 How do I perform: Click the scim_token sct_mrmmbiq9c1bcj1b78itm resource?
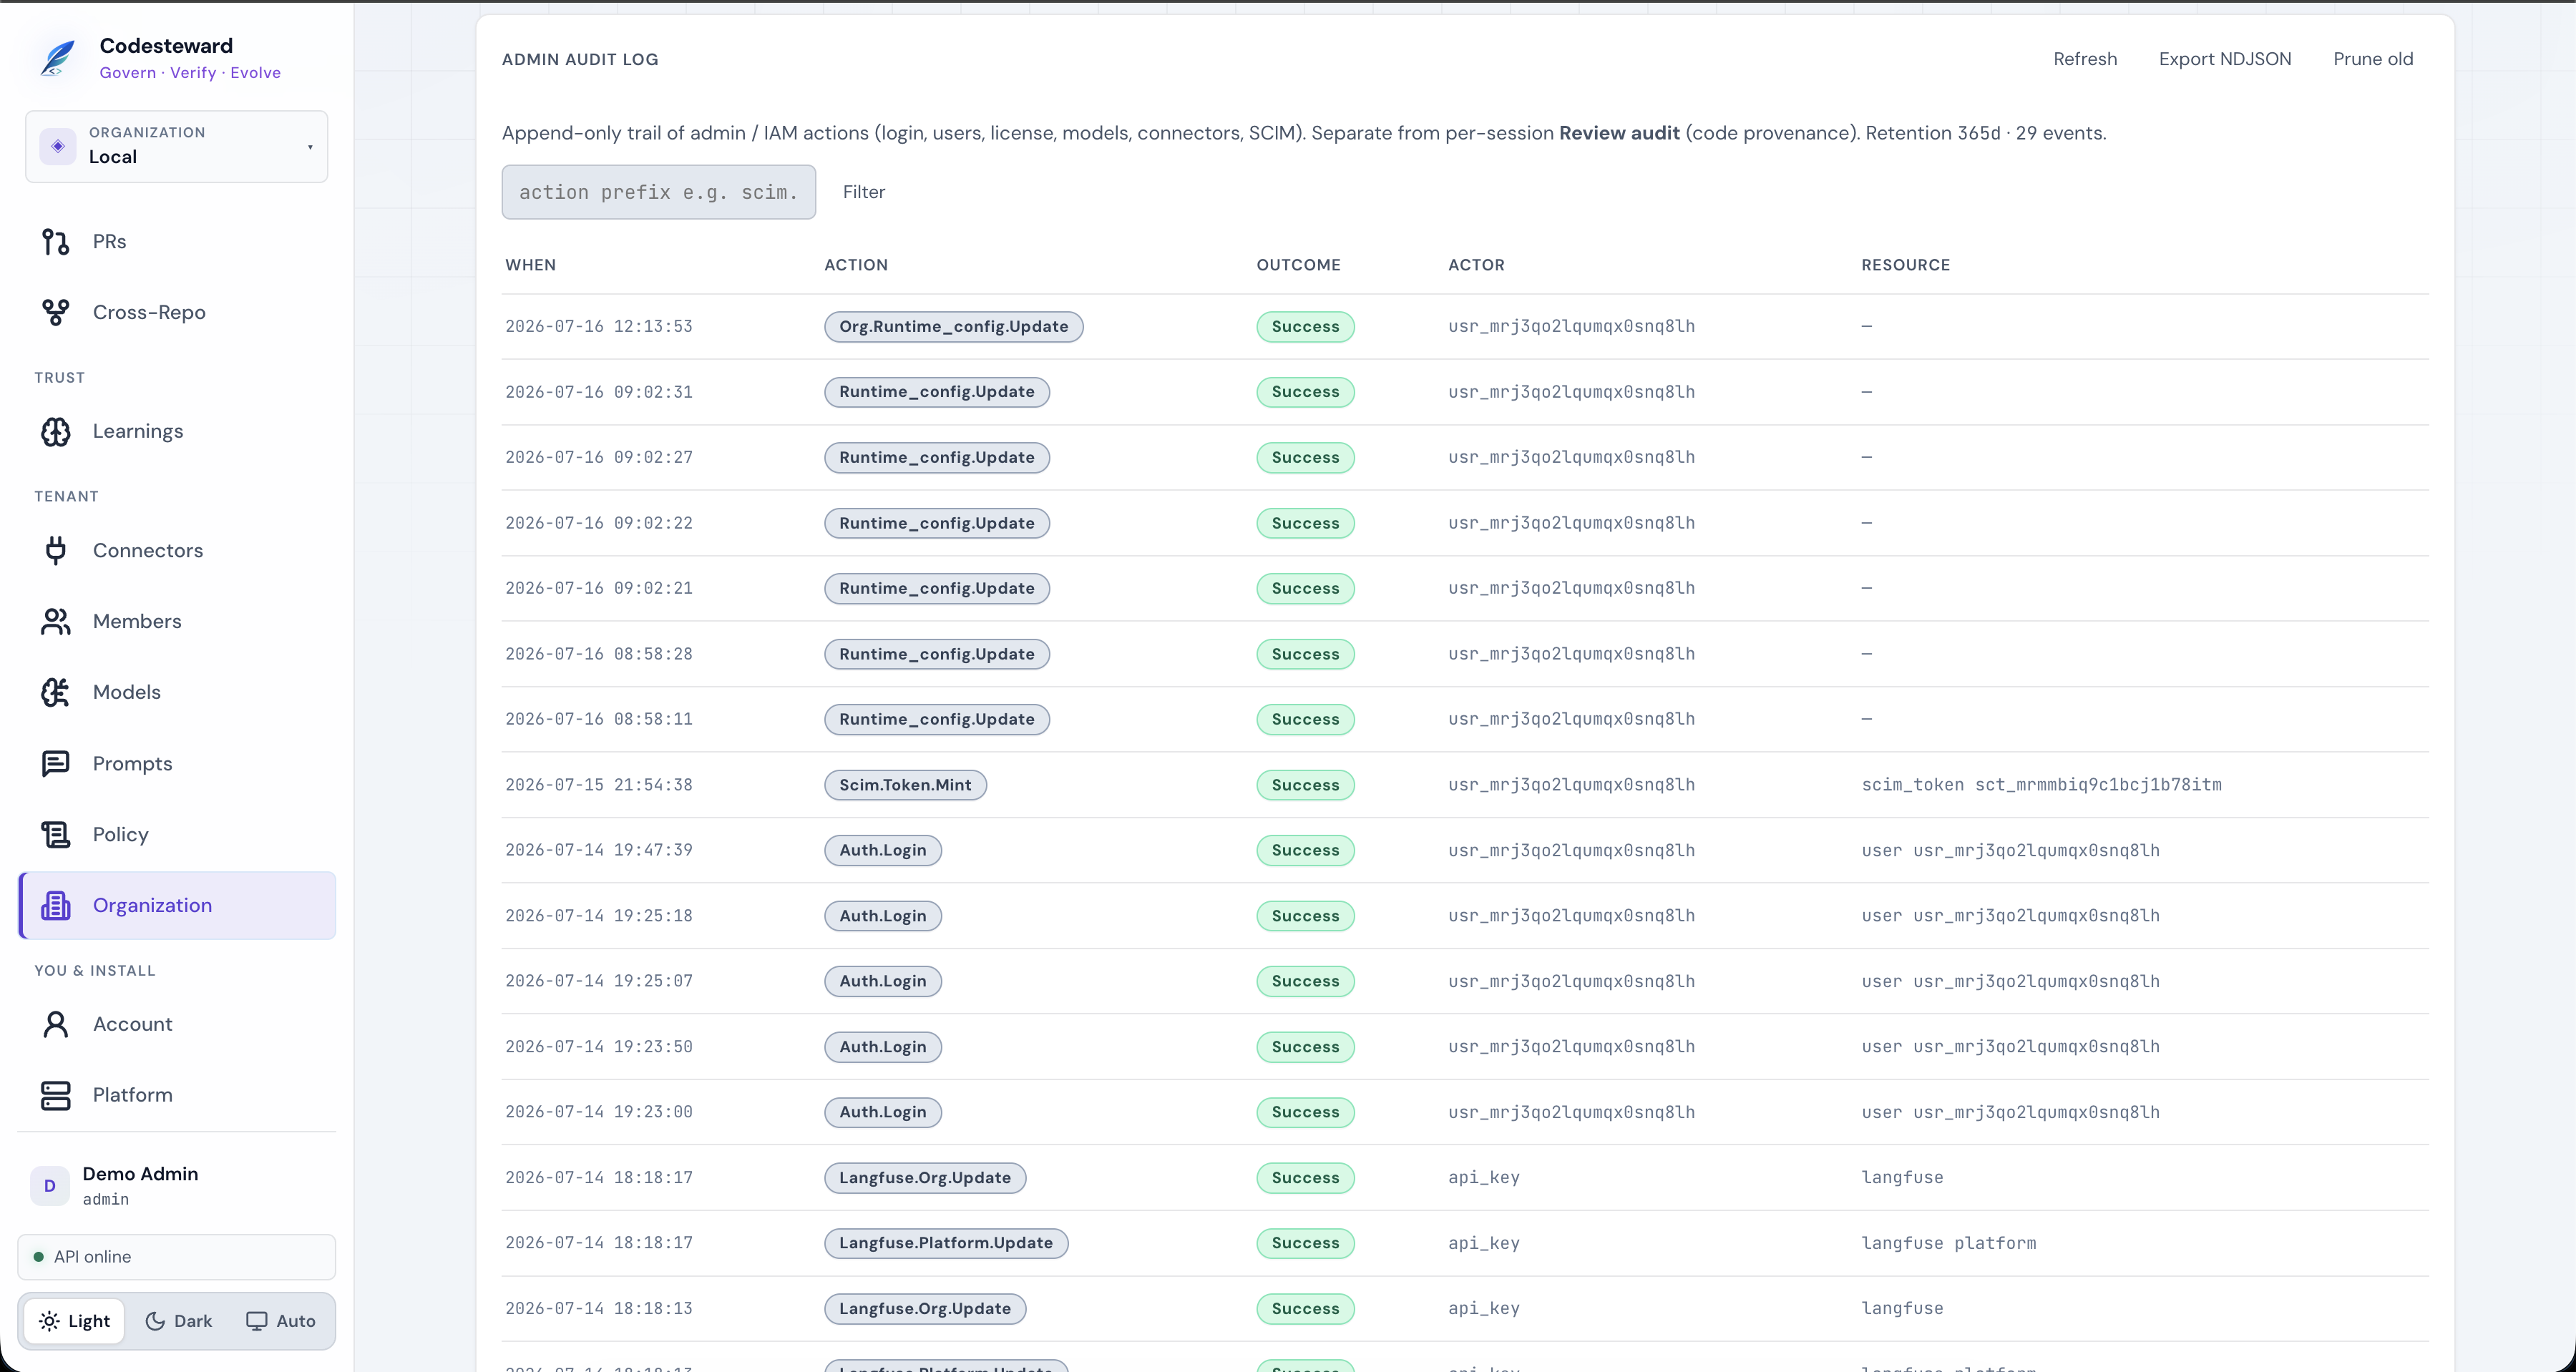tap(2041, 785)
